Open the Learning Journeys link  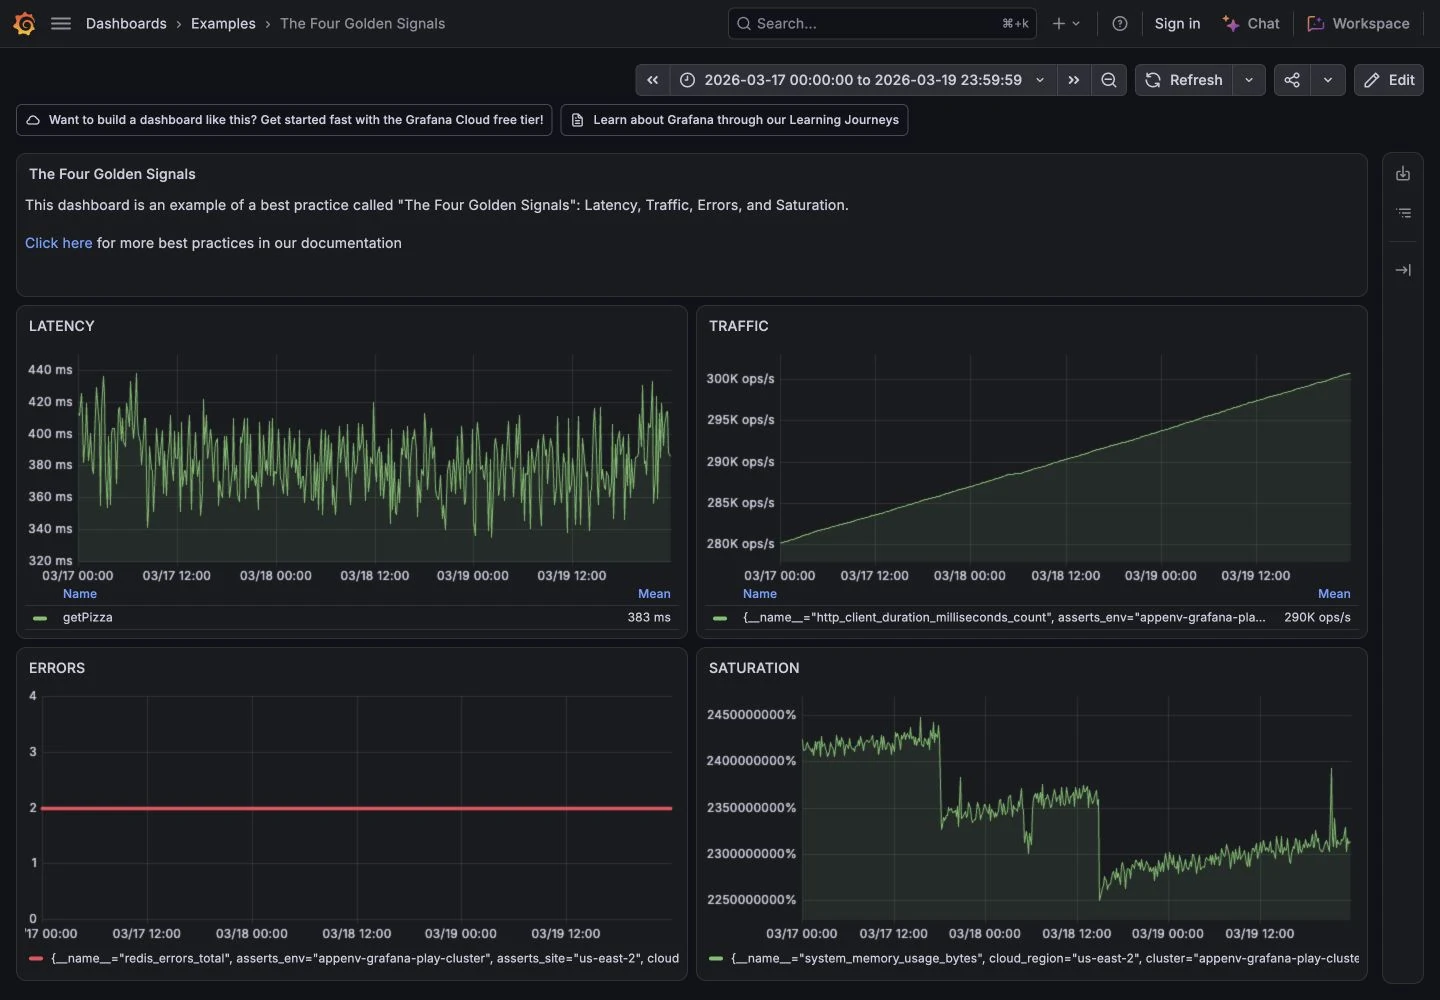coord(734,120)
